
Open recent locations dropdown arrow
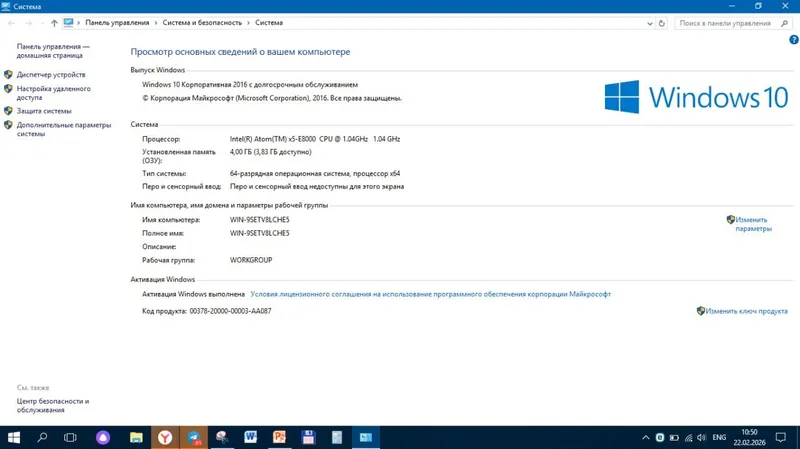42,23
